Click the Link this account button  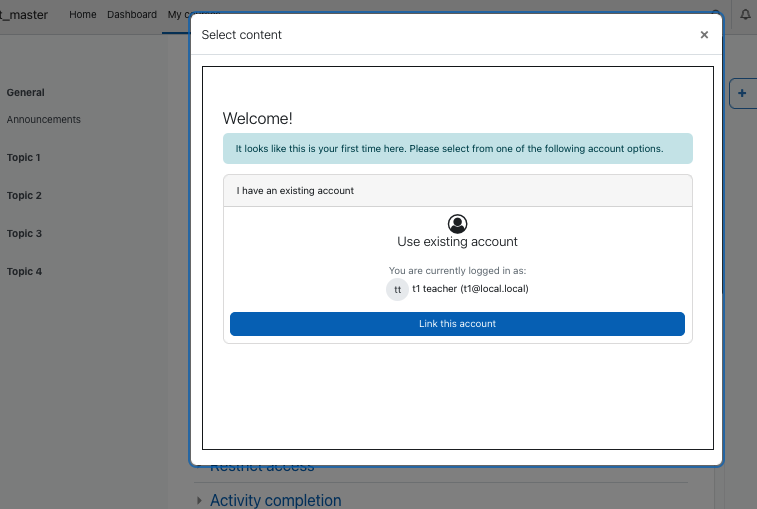pyautogui.click(x=457, y=324)
